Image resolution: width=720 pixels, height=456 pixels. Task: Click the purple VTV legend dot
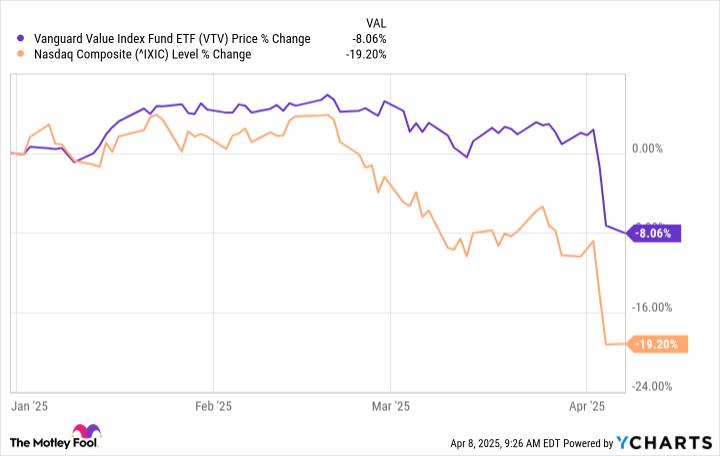pyautogui.click(x=20, y=39)
